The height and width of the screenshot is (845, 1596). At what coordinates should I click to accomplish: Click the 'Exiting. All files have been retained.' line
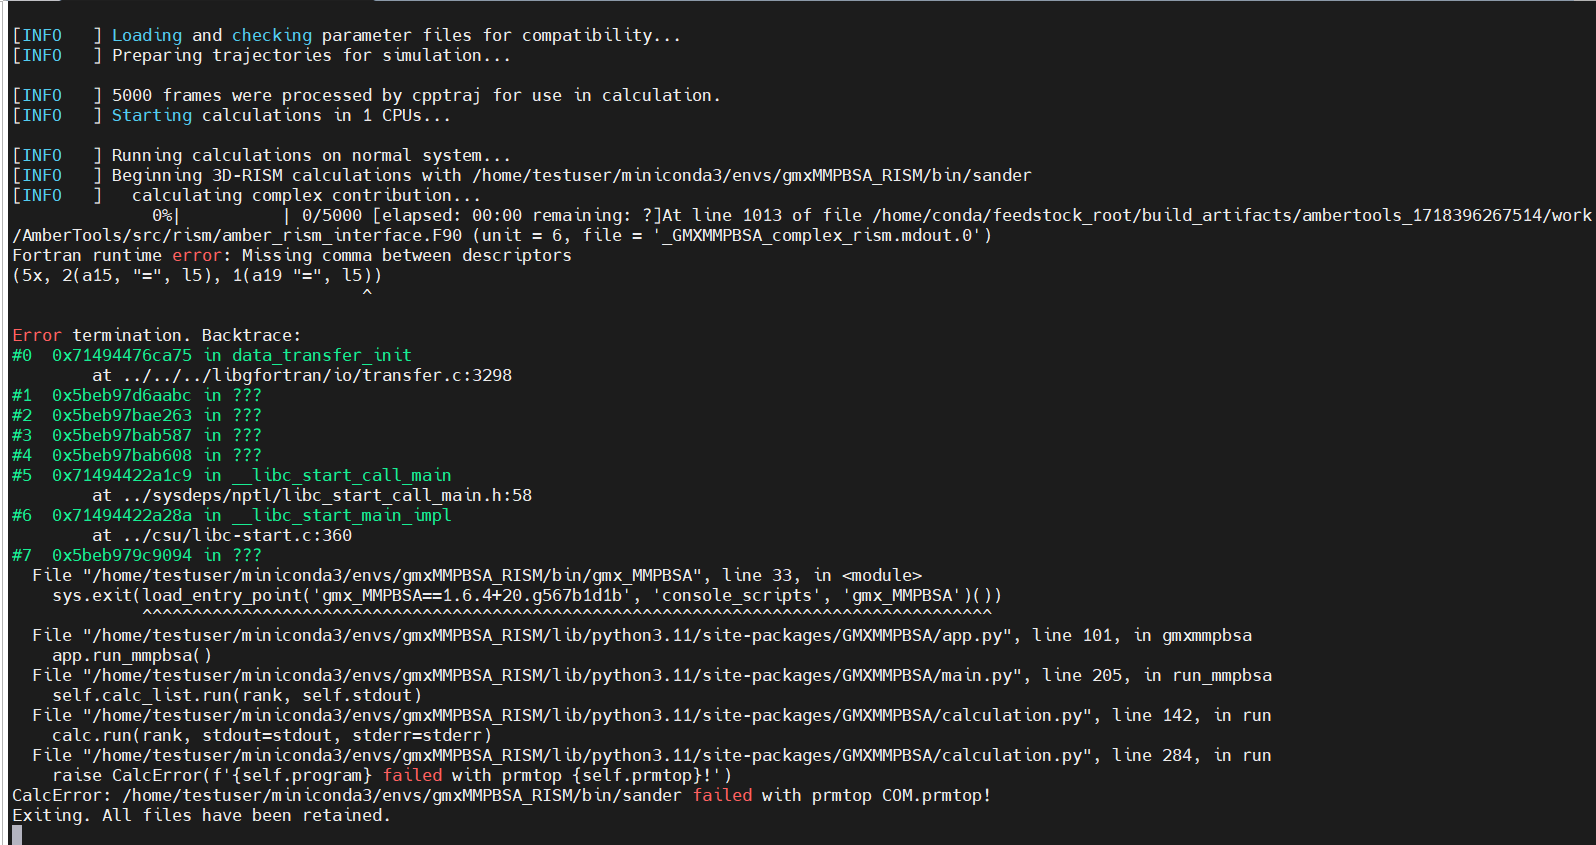[201, 815]
